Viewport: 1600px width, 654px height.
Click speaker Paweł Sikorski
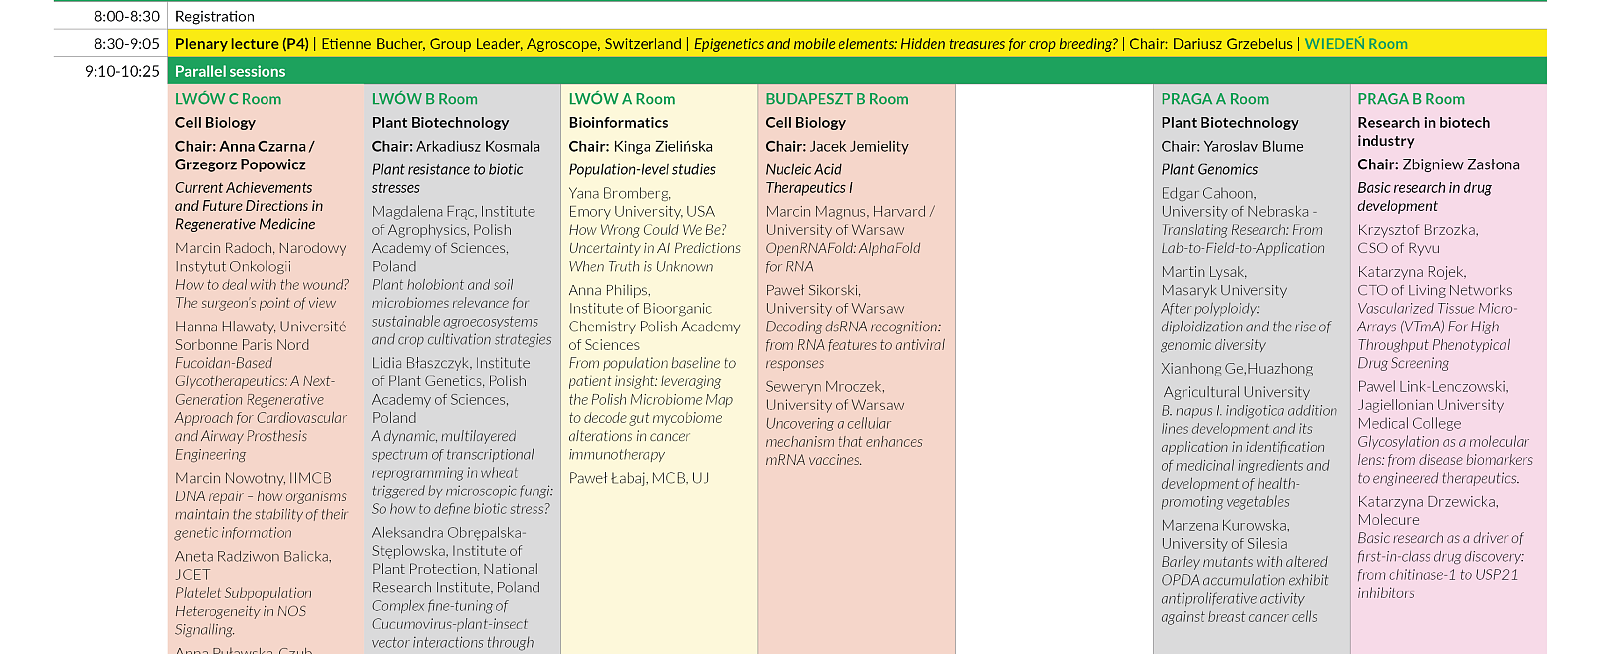[835, 299]
